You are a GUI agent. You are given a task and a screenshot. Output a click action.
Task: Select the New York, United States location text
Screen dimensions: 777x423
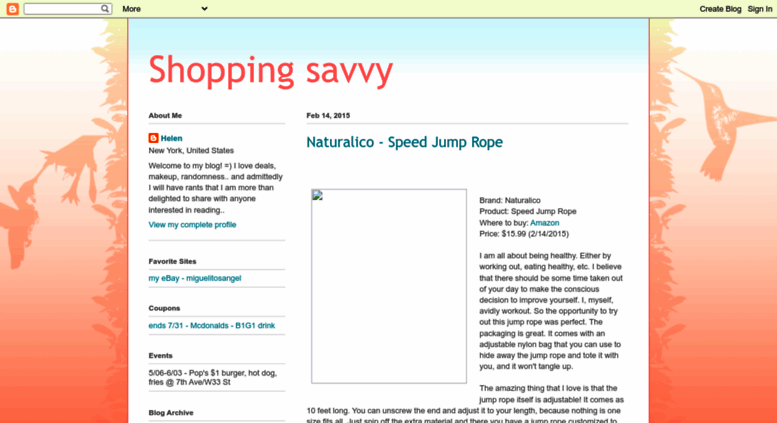point(191,150)
